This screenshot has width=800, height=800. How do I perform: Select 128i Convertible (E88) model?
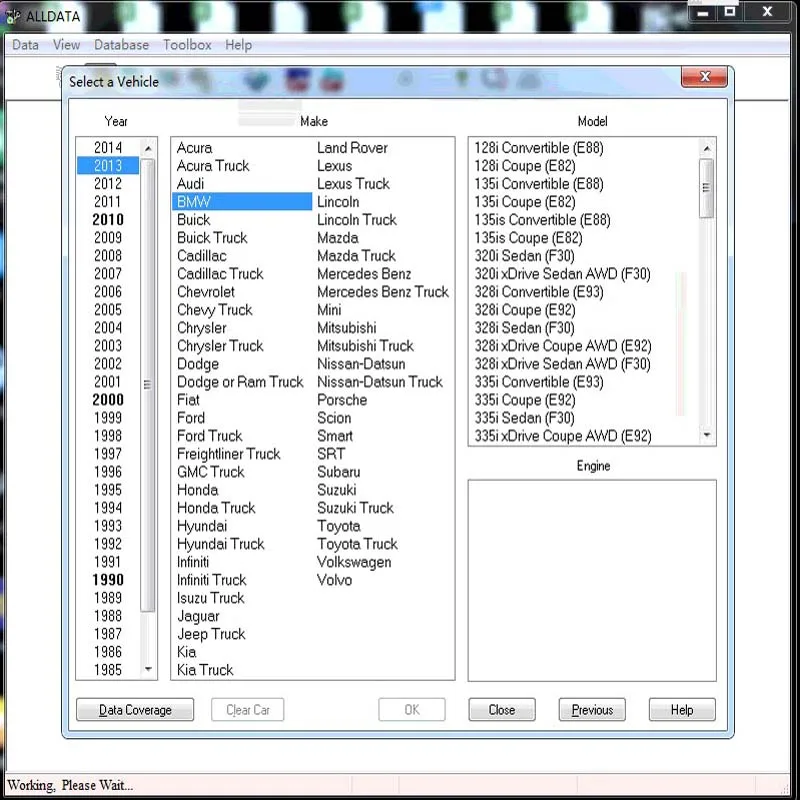(x=538, y=147)
